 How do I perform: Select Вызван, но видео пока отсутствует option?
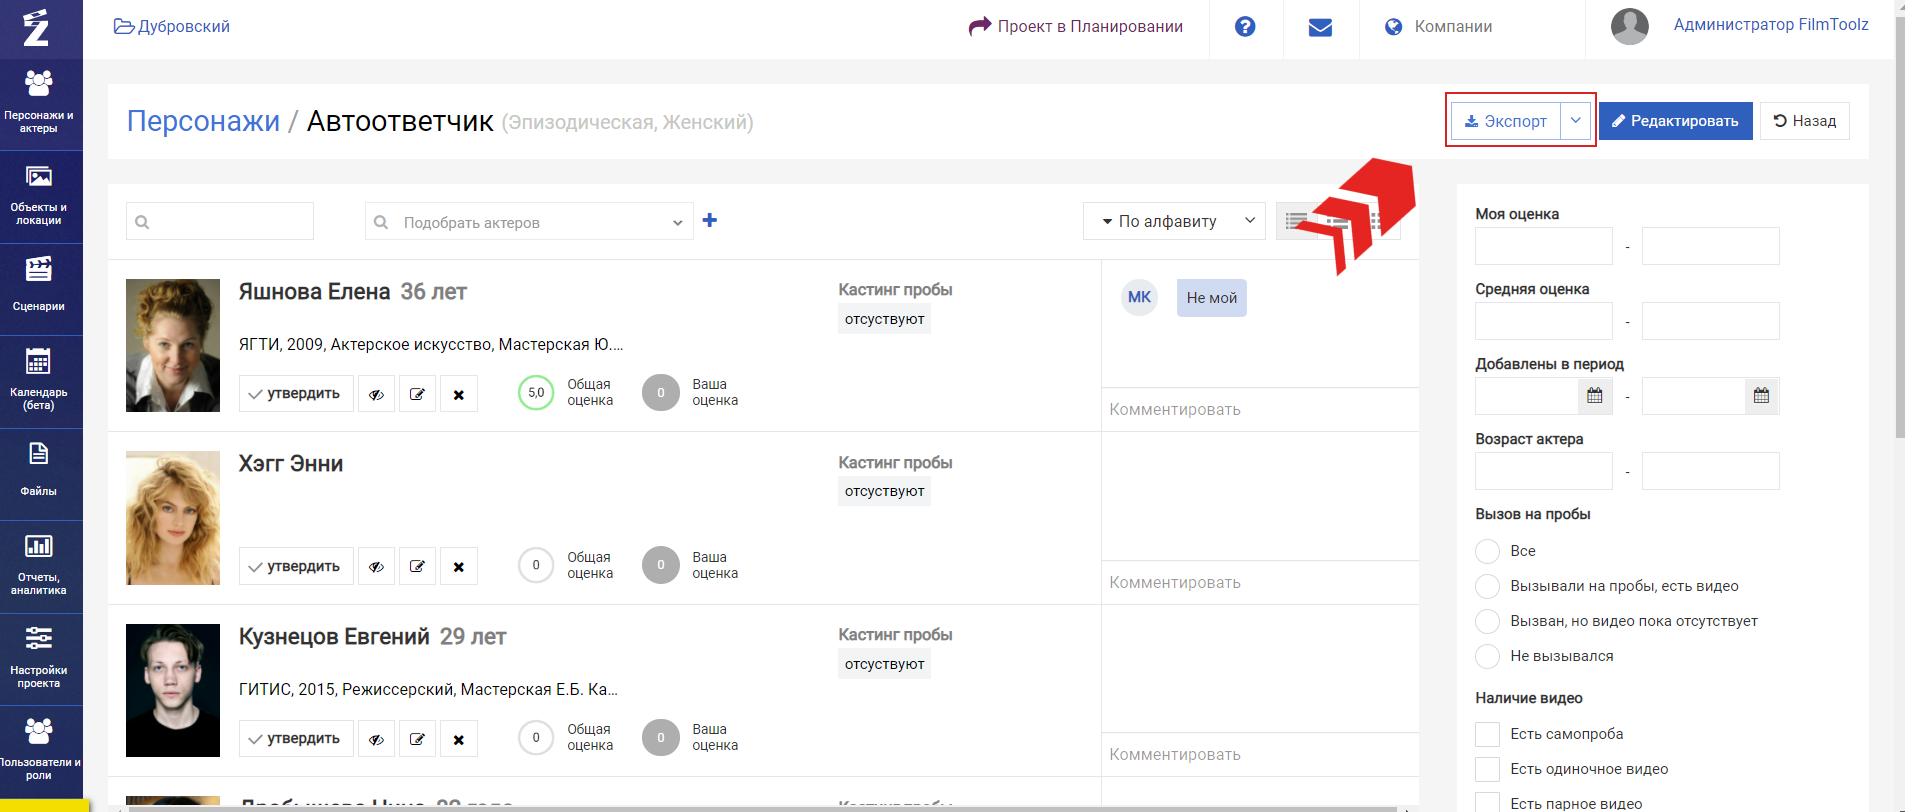[1488, 621]
